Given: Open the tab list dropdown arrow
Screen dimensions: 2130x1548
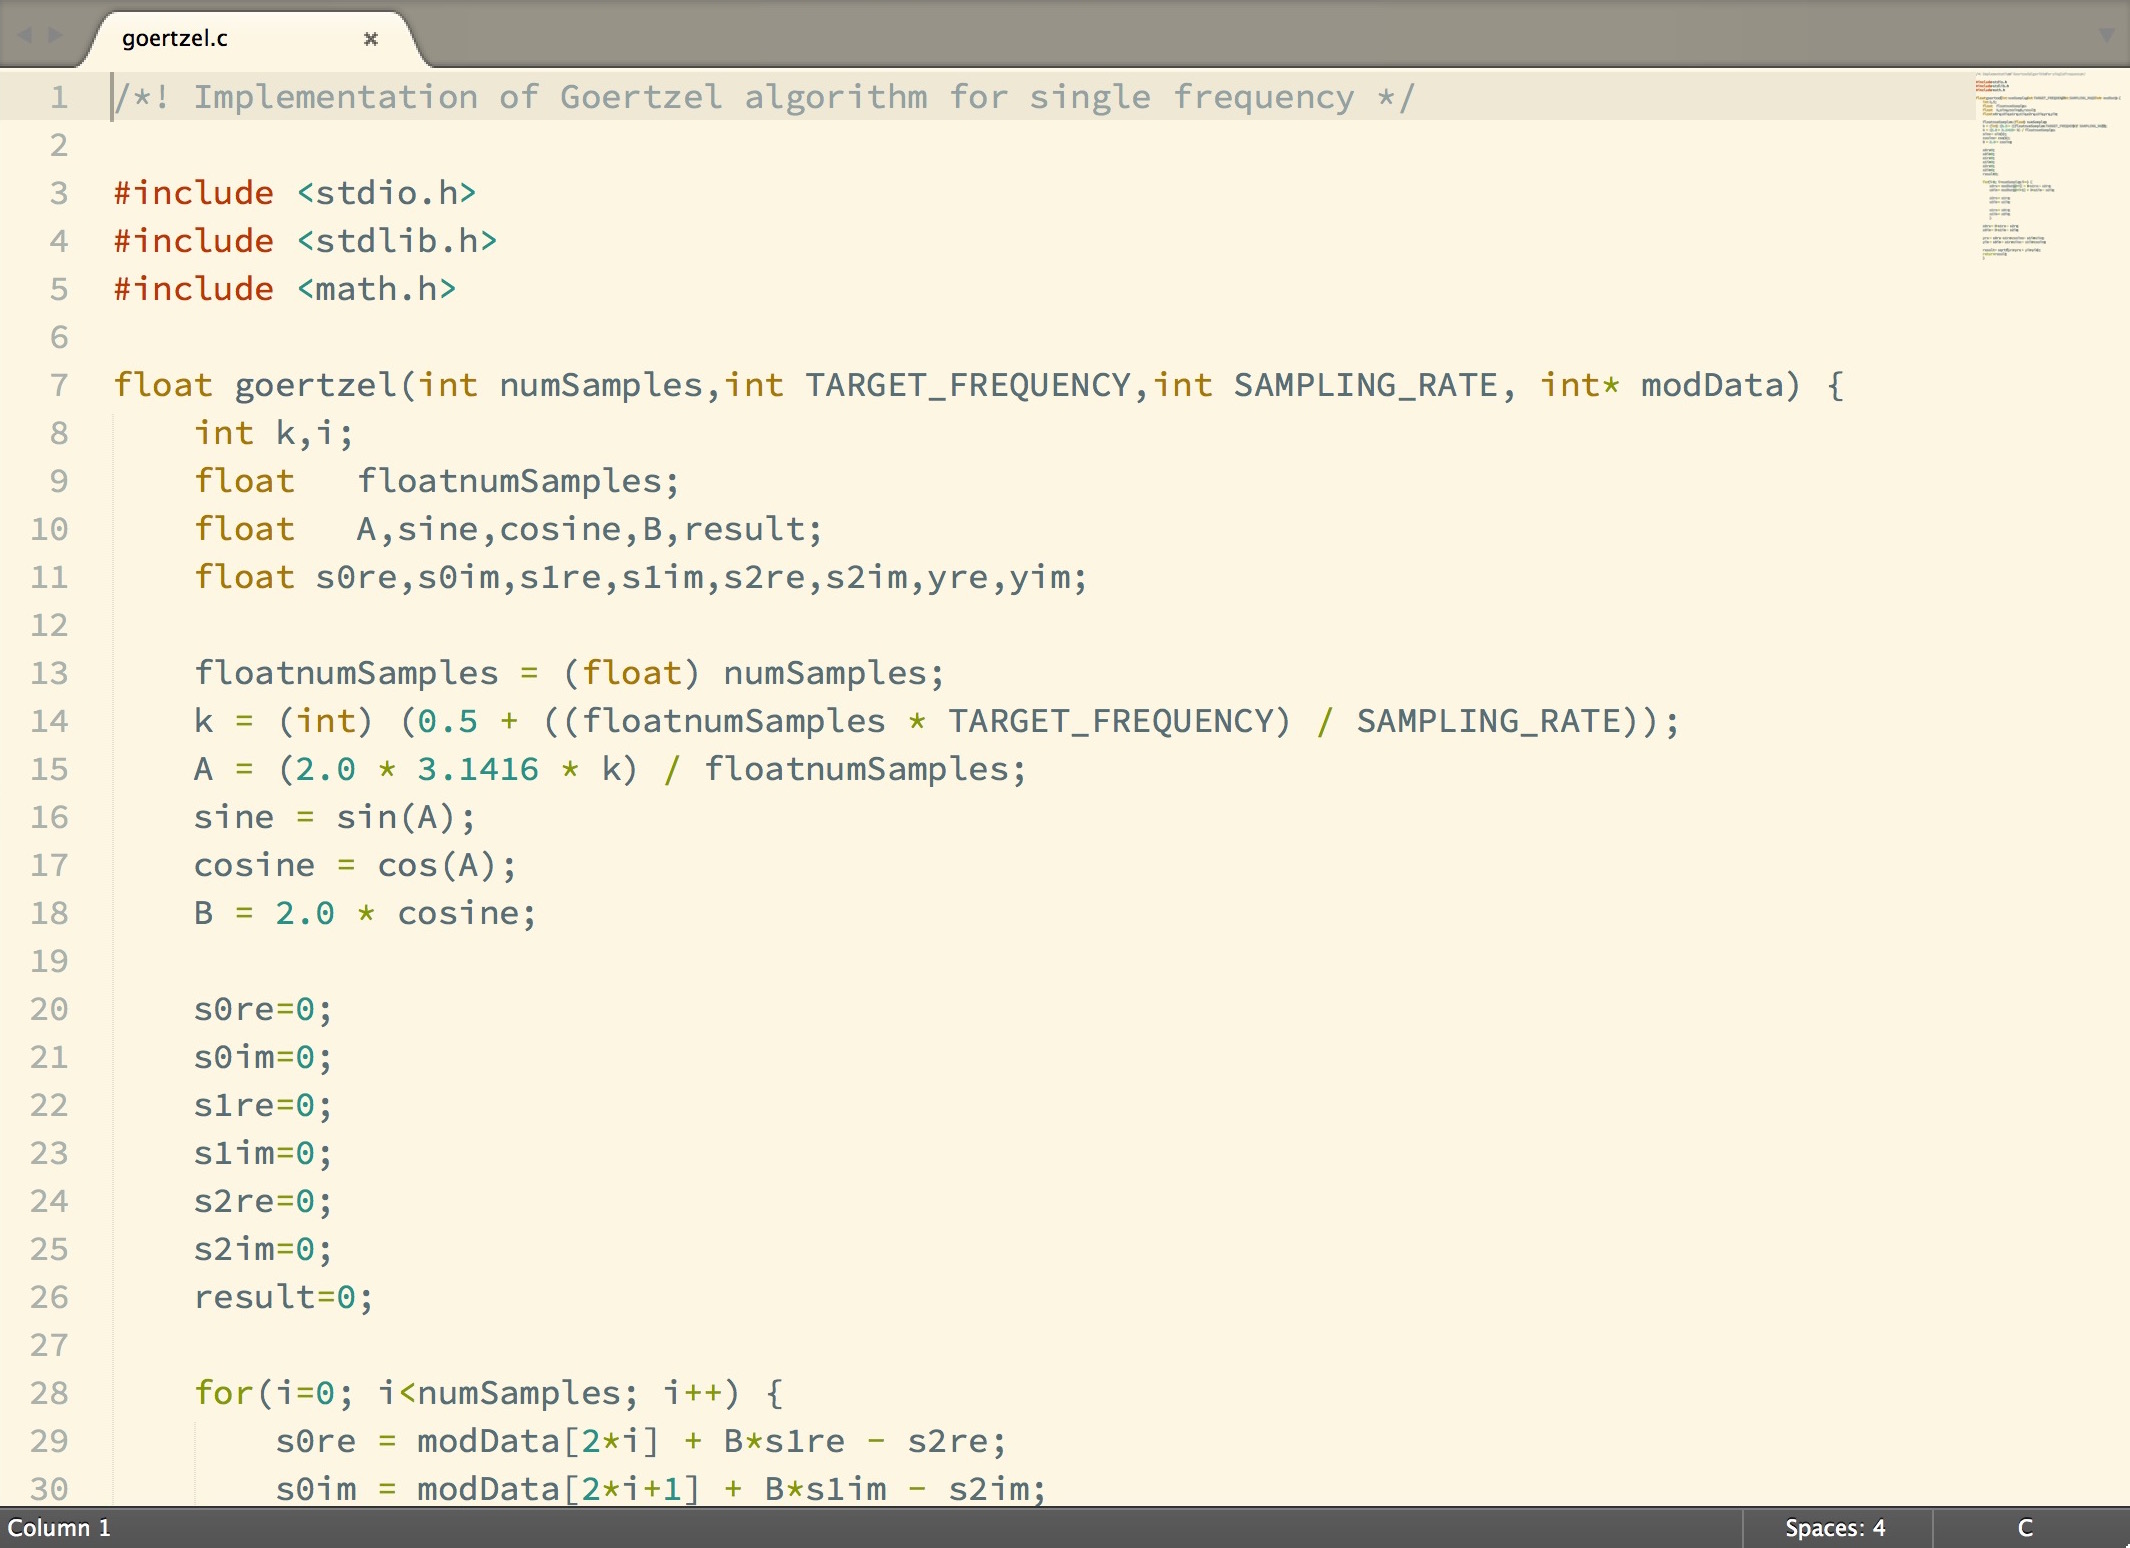Looking at the screenshot, I should [x=2106, y=36].
